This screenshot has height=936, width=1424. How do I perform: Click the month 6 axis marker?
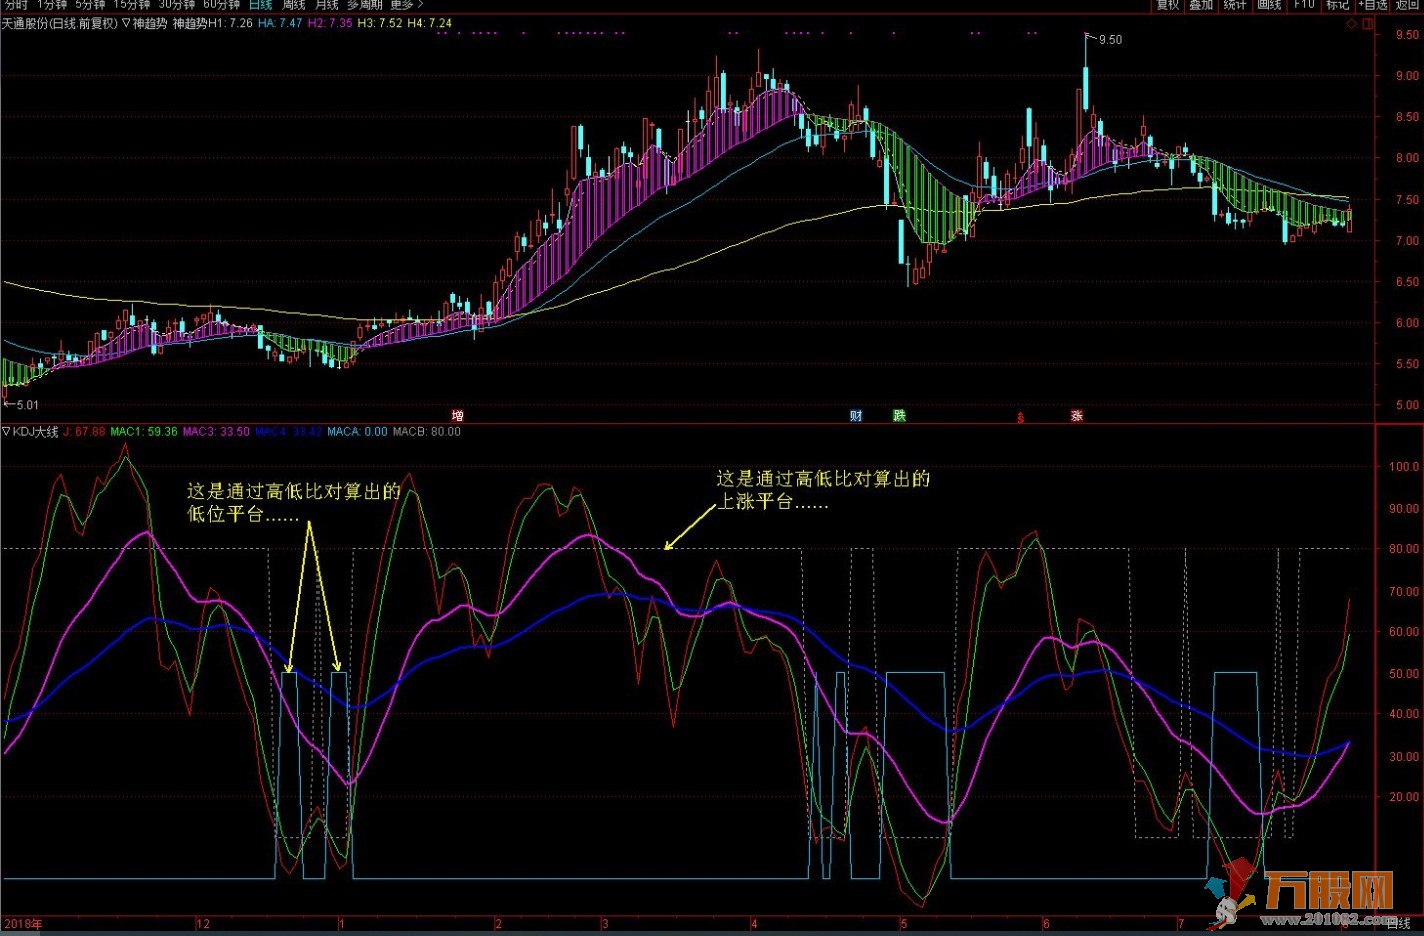pos(1046,924)
